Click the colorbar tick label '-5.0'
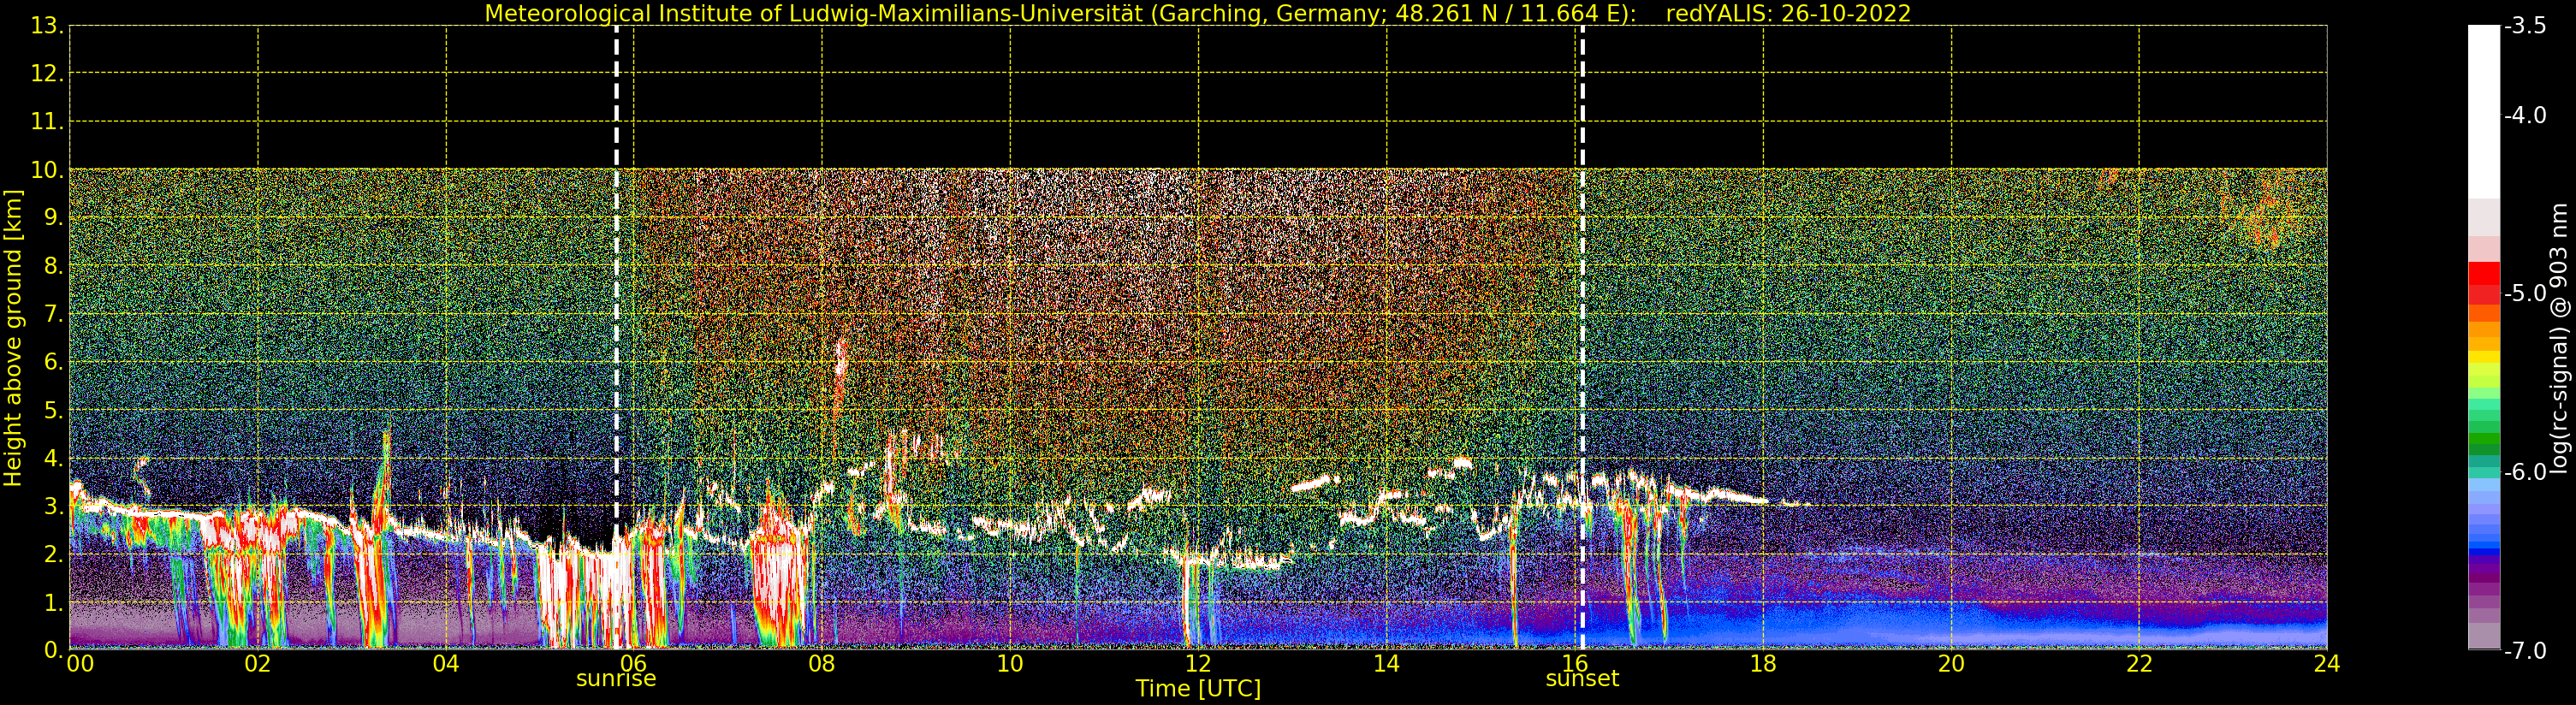 [x=2525, y=294]
